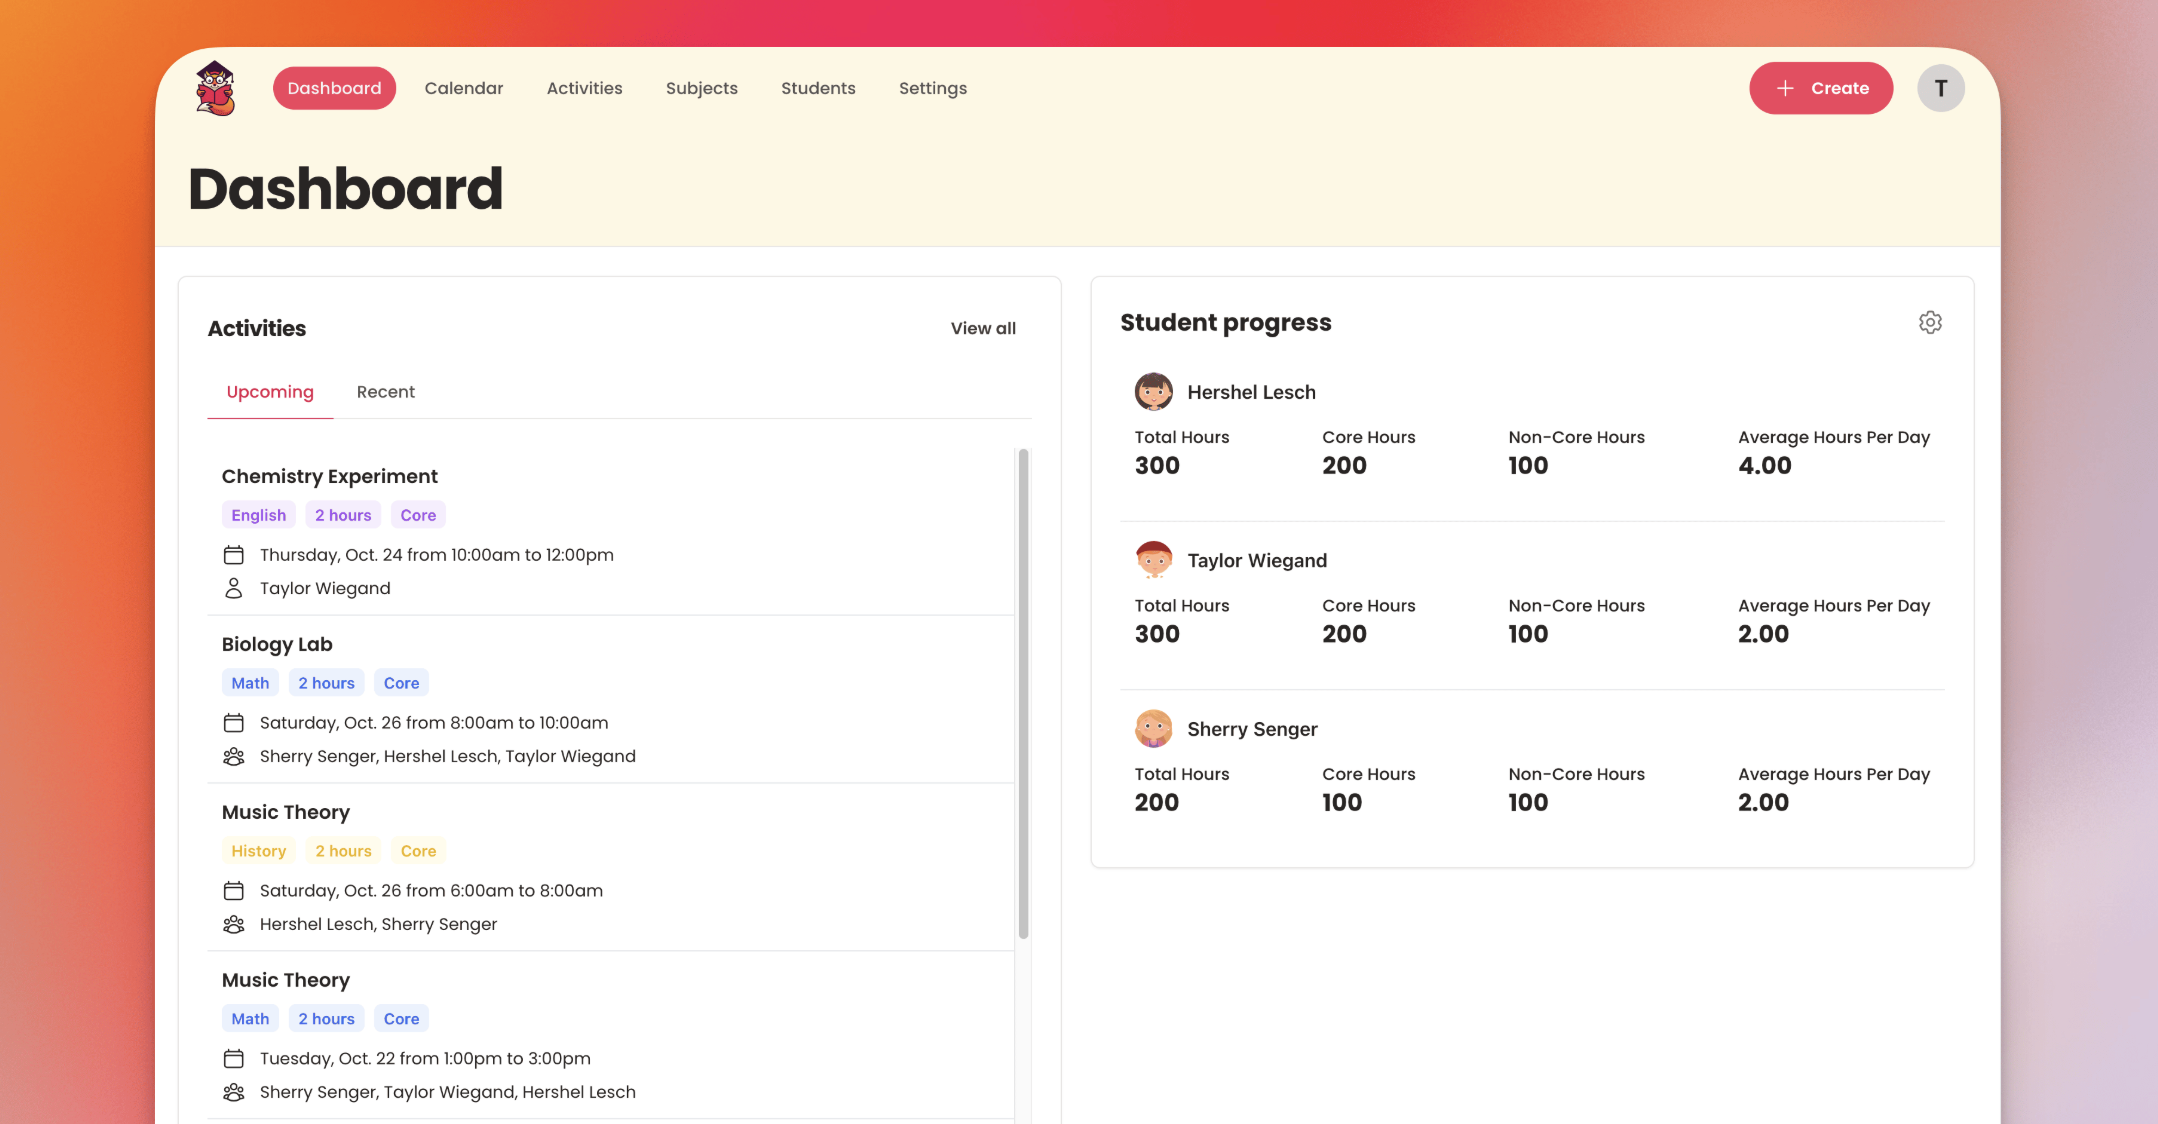This screenshot has width=2158, height=1124.
Task: Click Sherry Senger's avatar
Action: (1153, 729)
